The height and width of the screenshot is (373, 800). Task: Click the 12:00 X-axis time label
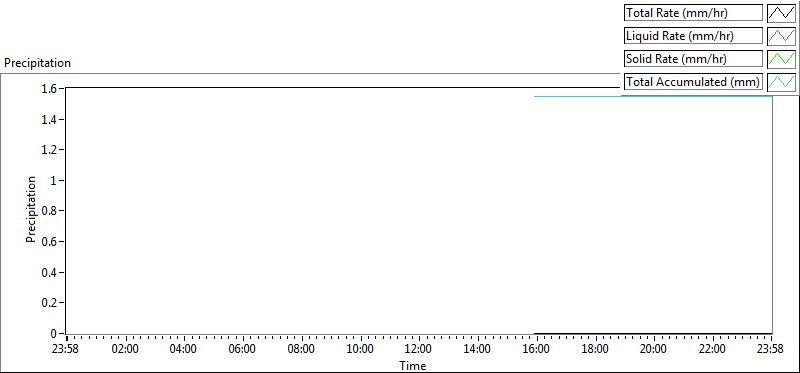point(418,350)
